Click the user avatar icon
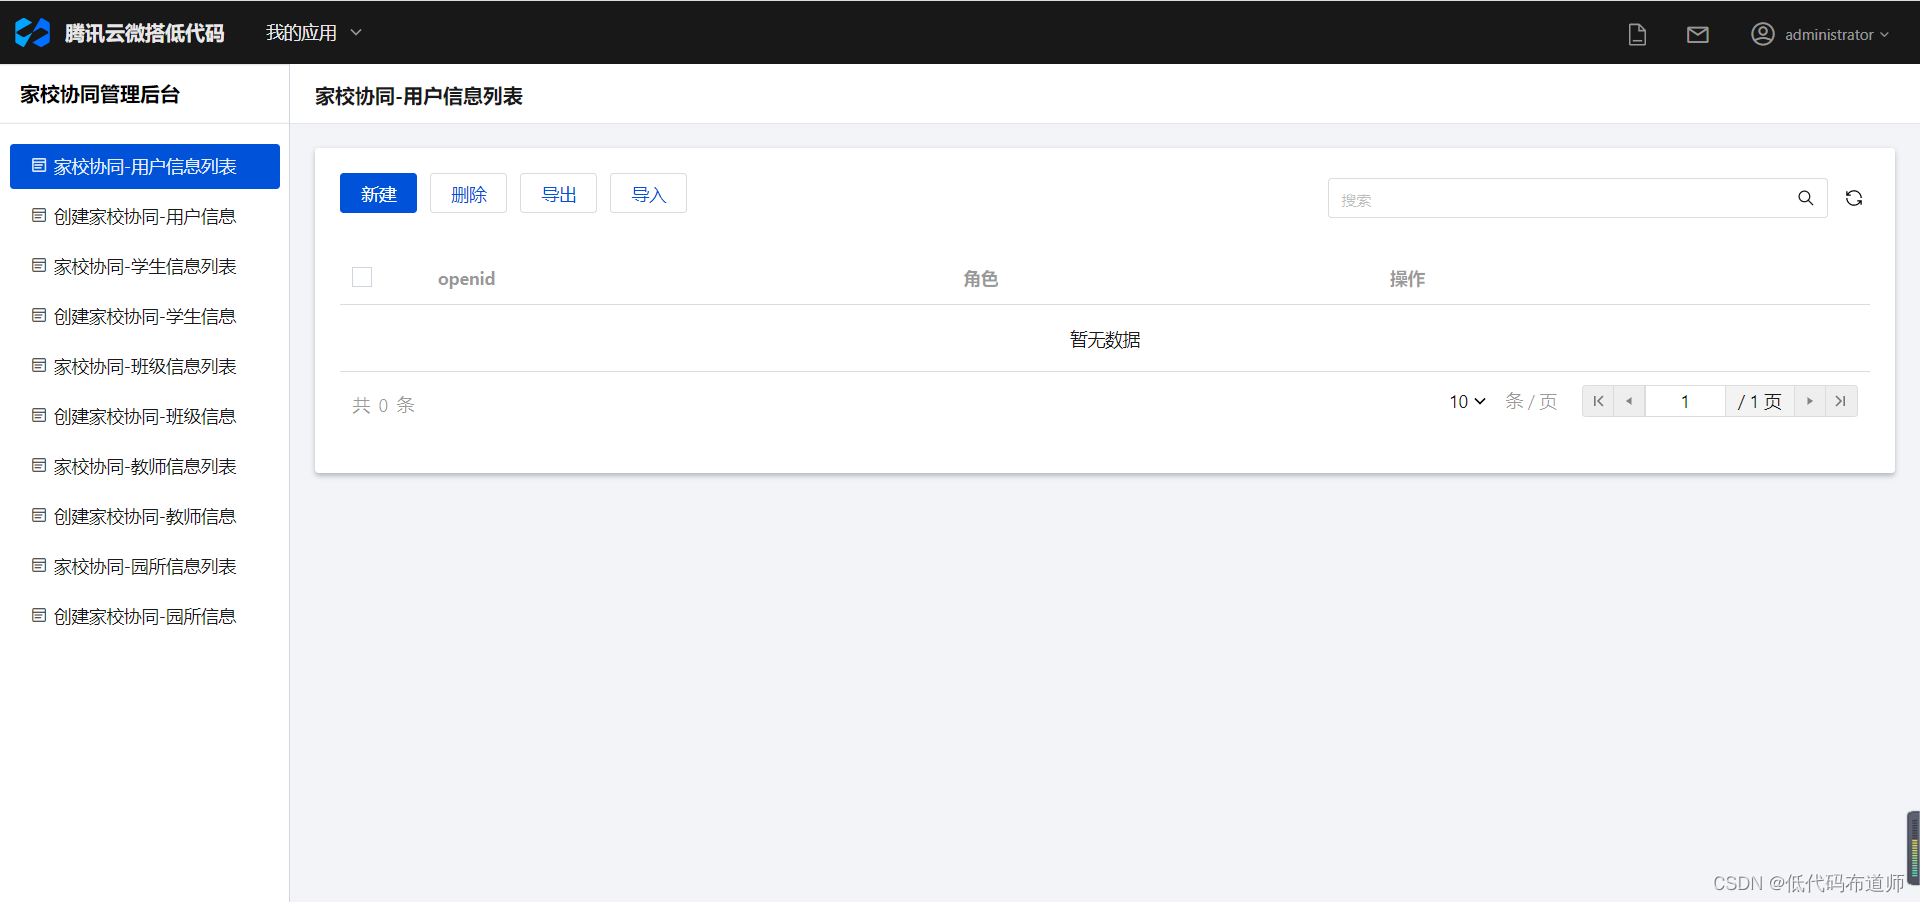1920x902 pixels. point(1762,34)
